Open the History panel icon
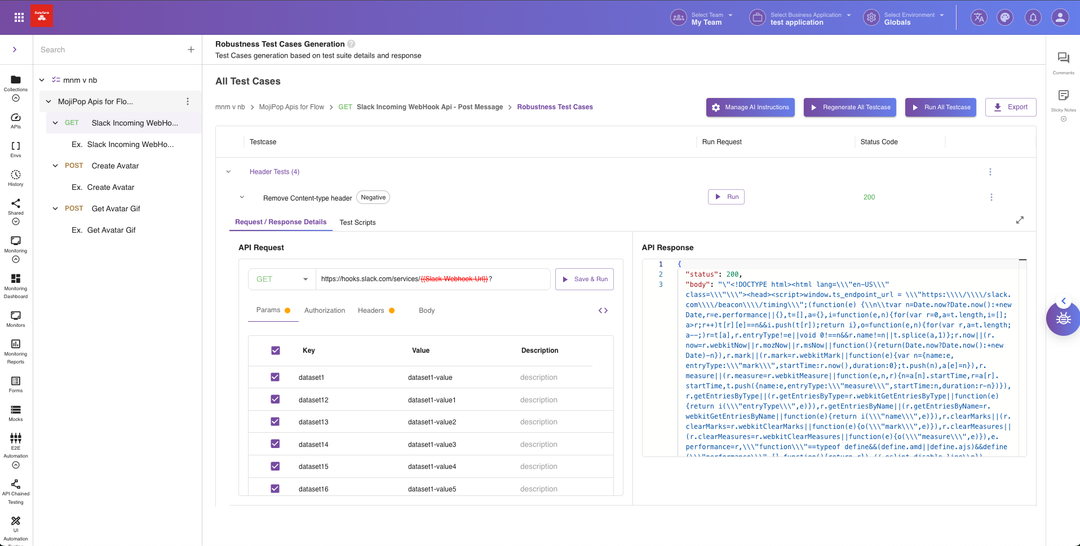The width and height of the screenshot is (1080, 546). [x=15, y=175]
